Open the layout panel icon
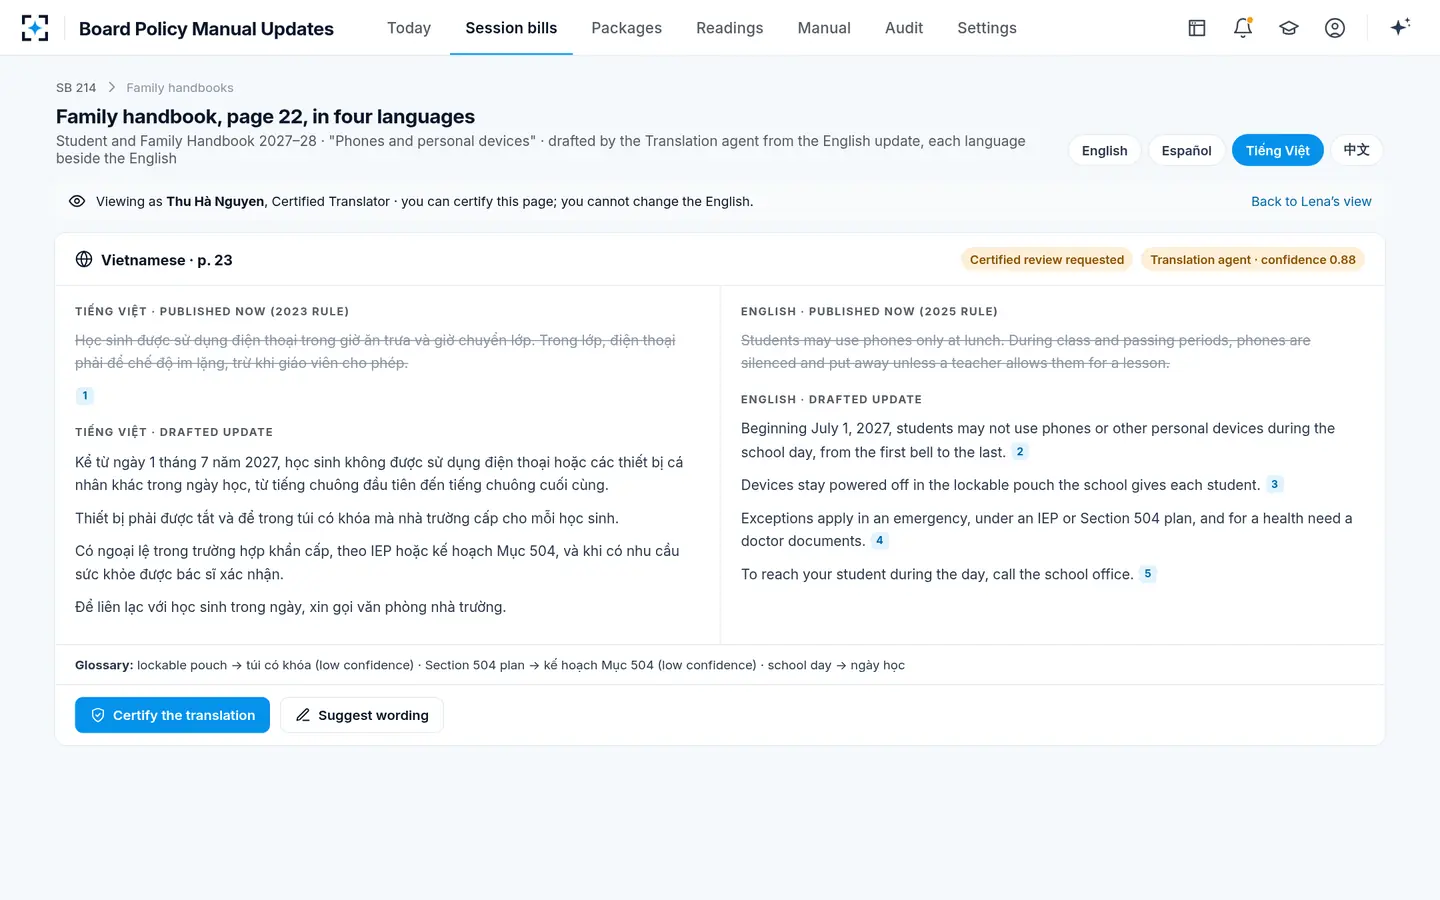This screenshot has width=1440, height=900. point(1197,28)
